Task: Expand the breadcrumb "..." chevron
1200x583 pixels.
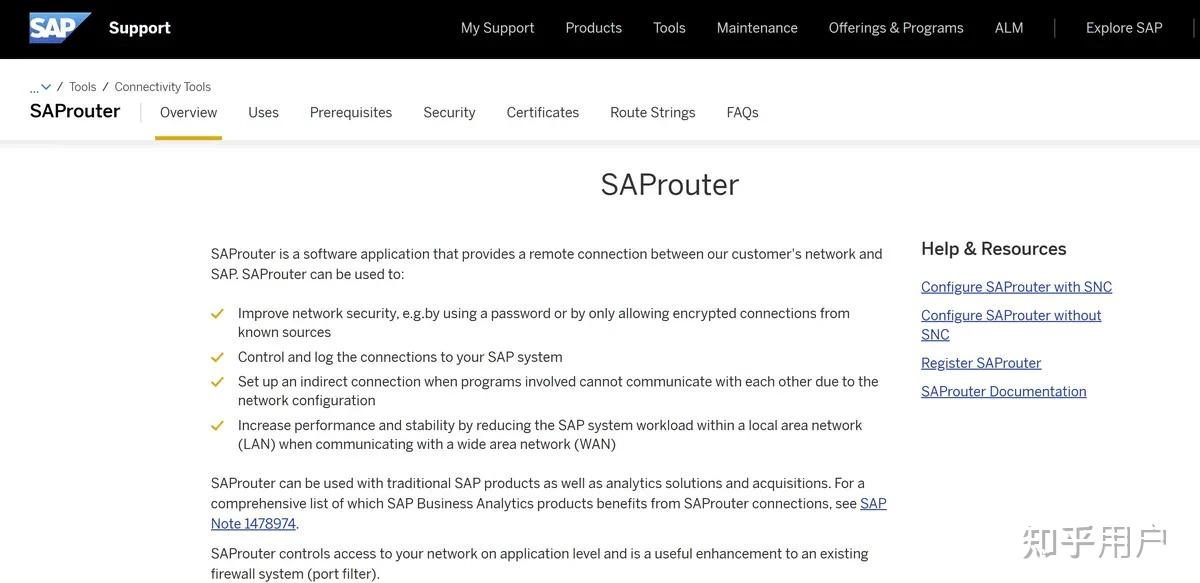Action: [38, 86]
